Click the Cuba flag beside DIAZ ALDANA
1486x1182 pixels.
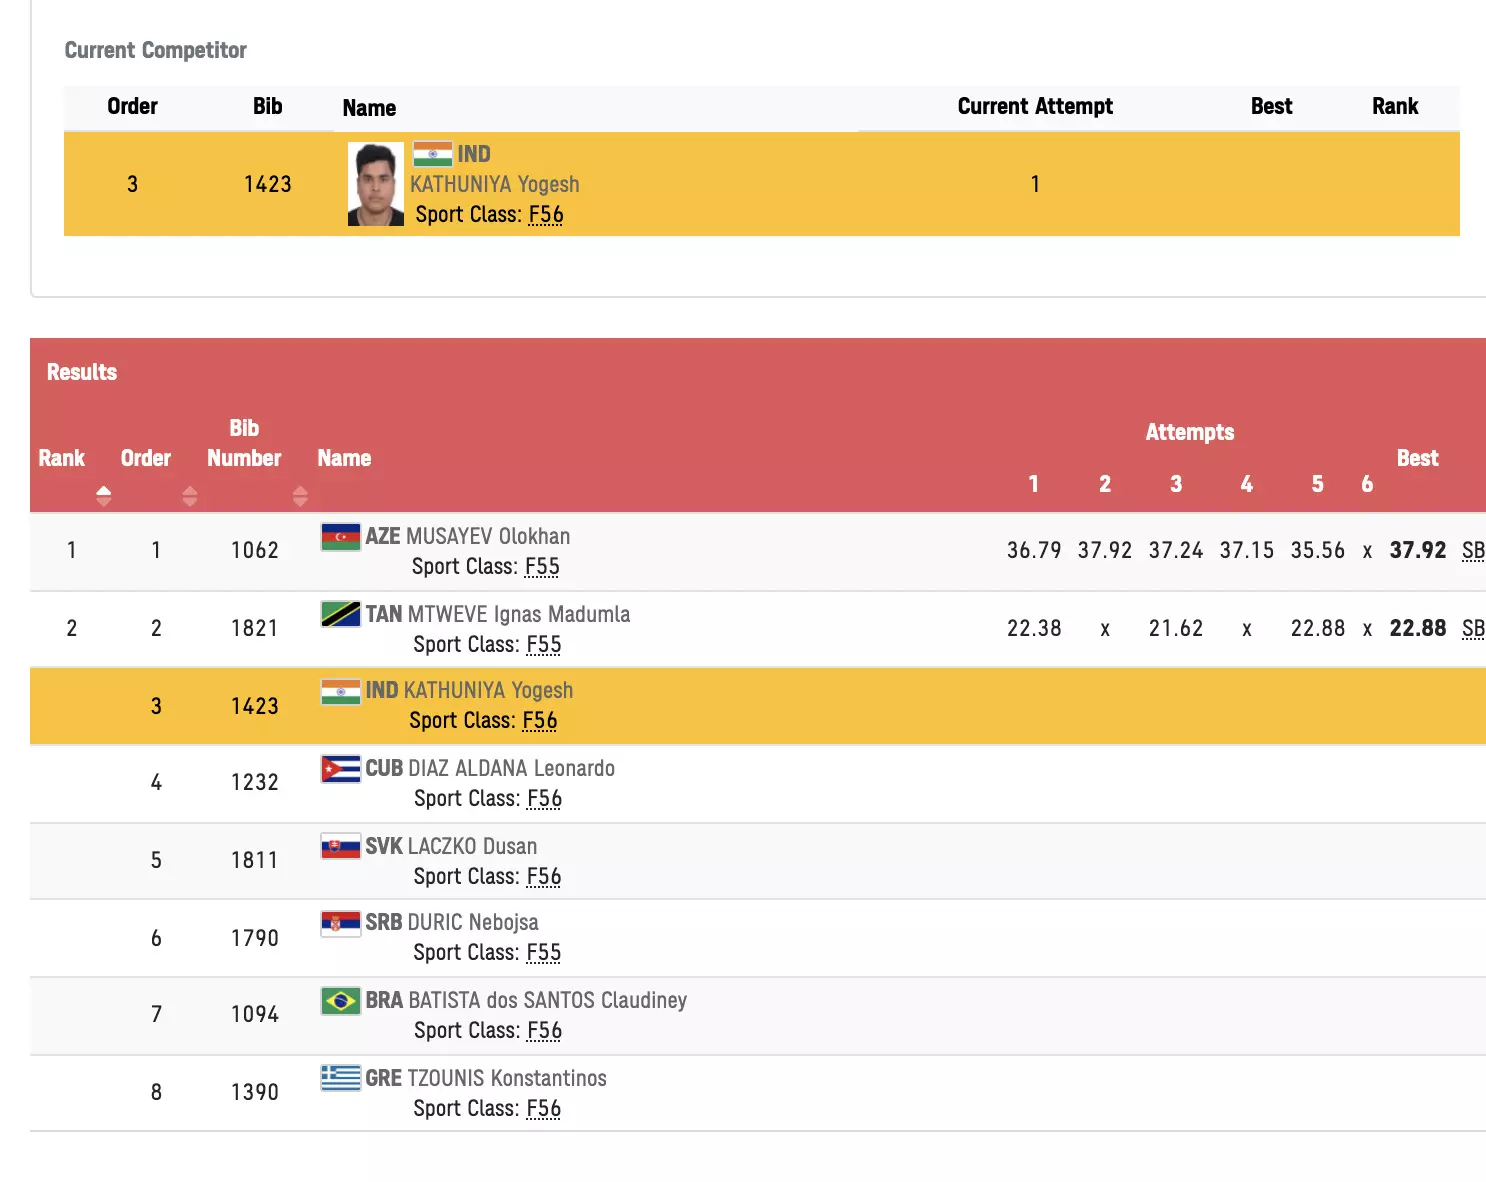pos(340,769)
